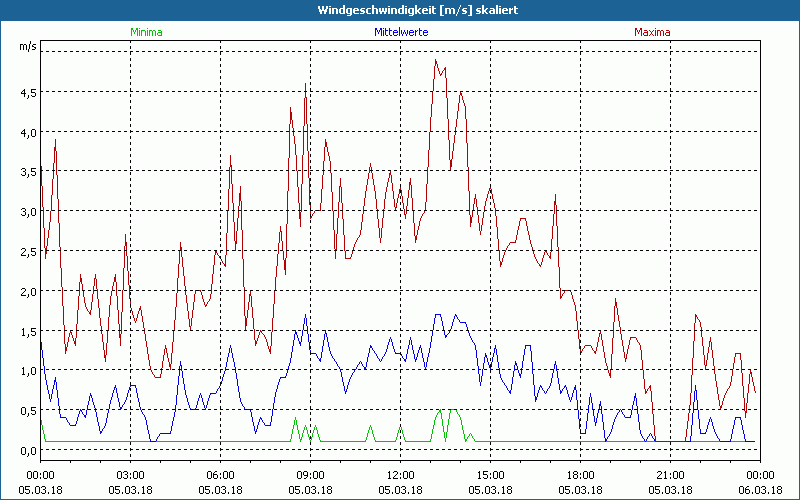Click the highest peak of the red curve
800x500 pixels.
[435, 60]
